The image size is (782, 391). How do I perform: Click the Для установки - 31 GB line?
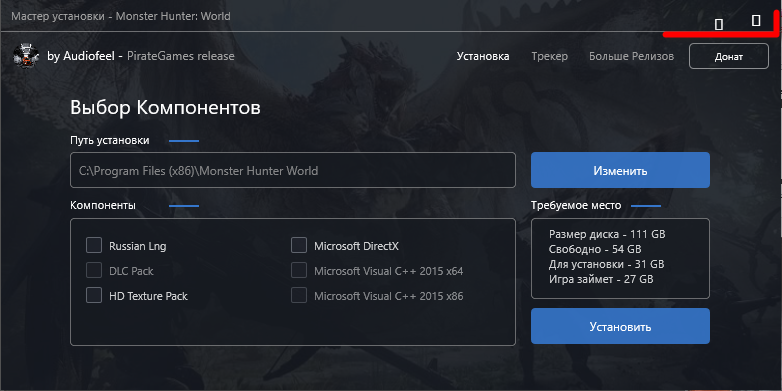tap(606, 264)
